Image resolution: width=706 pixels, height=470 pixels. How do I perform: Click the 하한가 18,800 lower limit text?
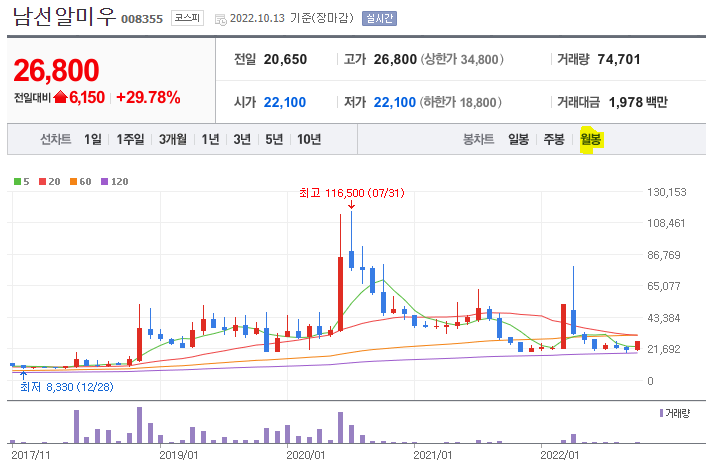coord(461,102)
